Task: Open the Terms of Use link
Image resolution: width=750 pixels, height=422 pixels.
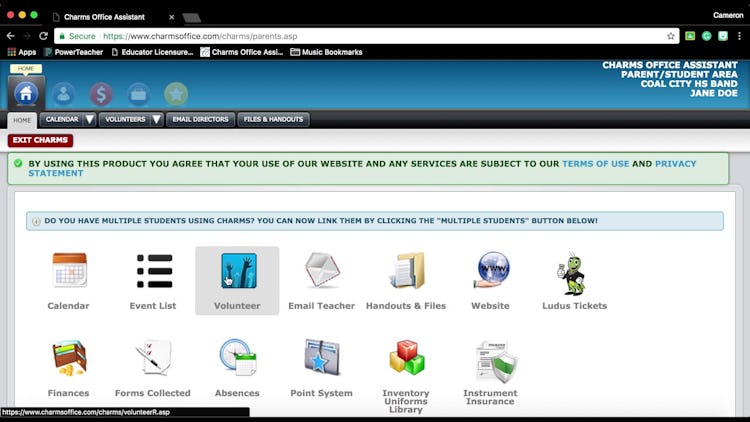Action: pyautogui.click(x=596, y=164)
